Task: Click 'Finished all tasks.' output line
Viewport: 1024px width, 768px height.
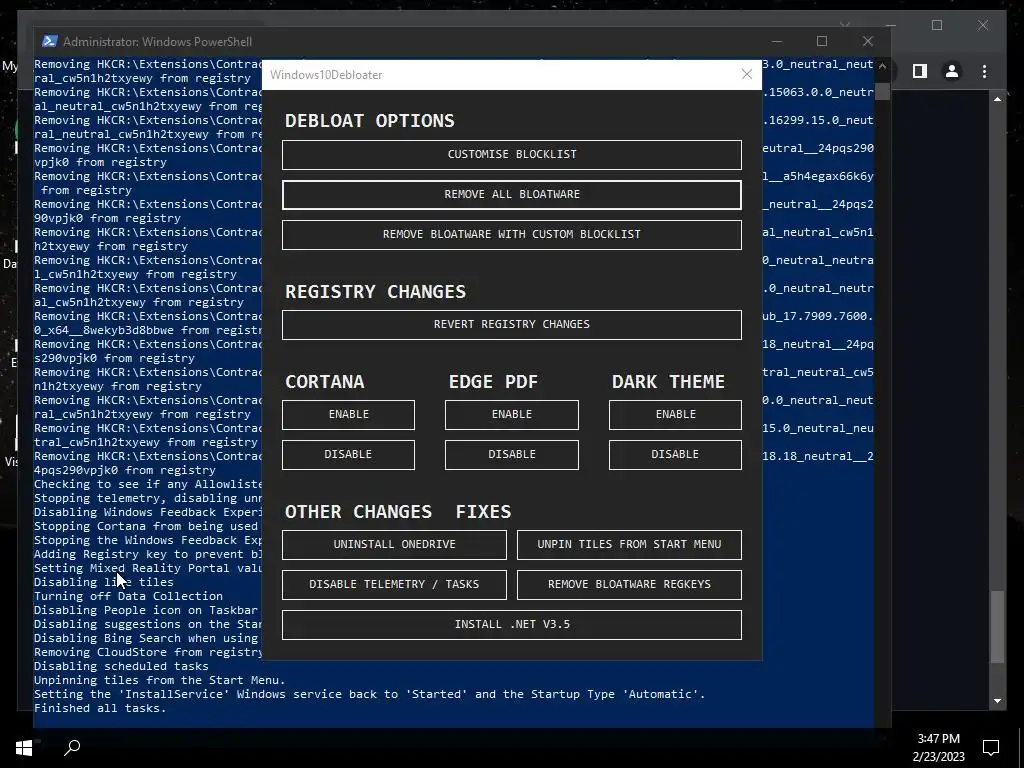Action: click(100, 708)
